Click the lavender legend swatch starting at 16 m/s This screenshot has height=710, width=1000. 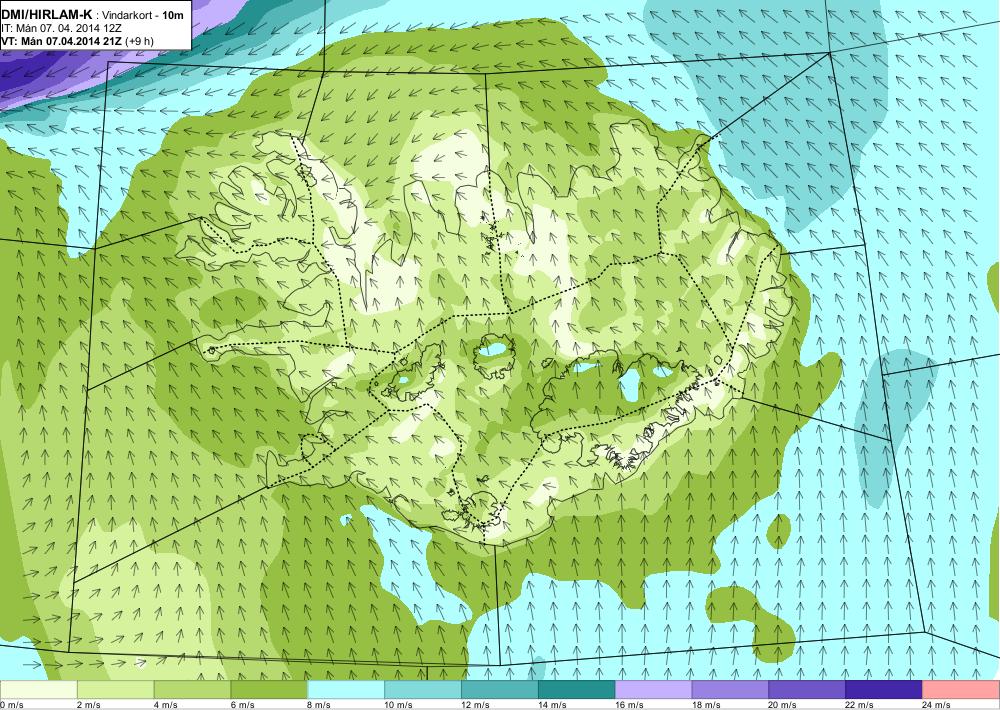[x=653, y=690]
